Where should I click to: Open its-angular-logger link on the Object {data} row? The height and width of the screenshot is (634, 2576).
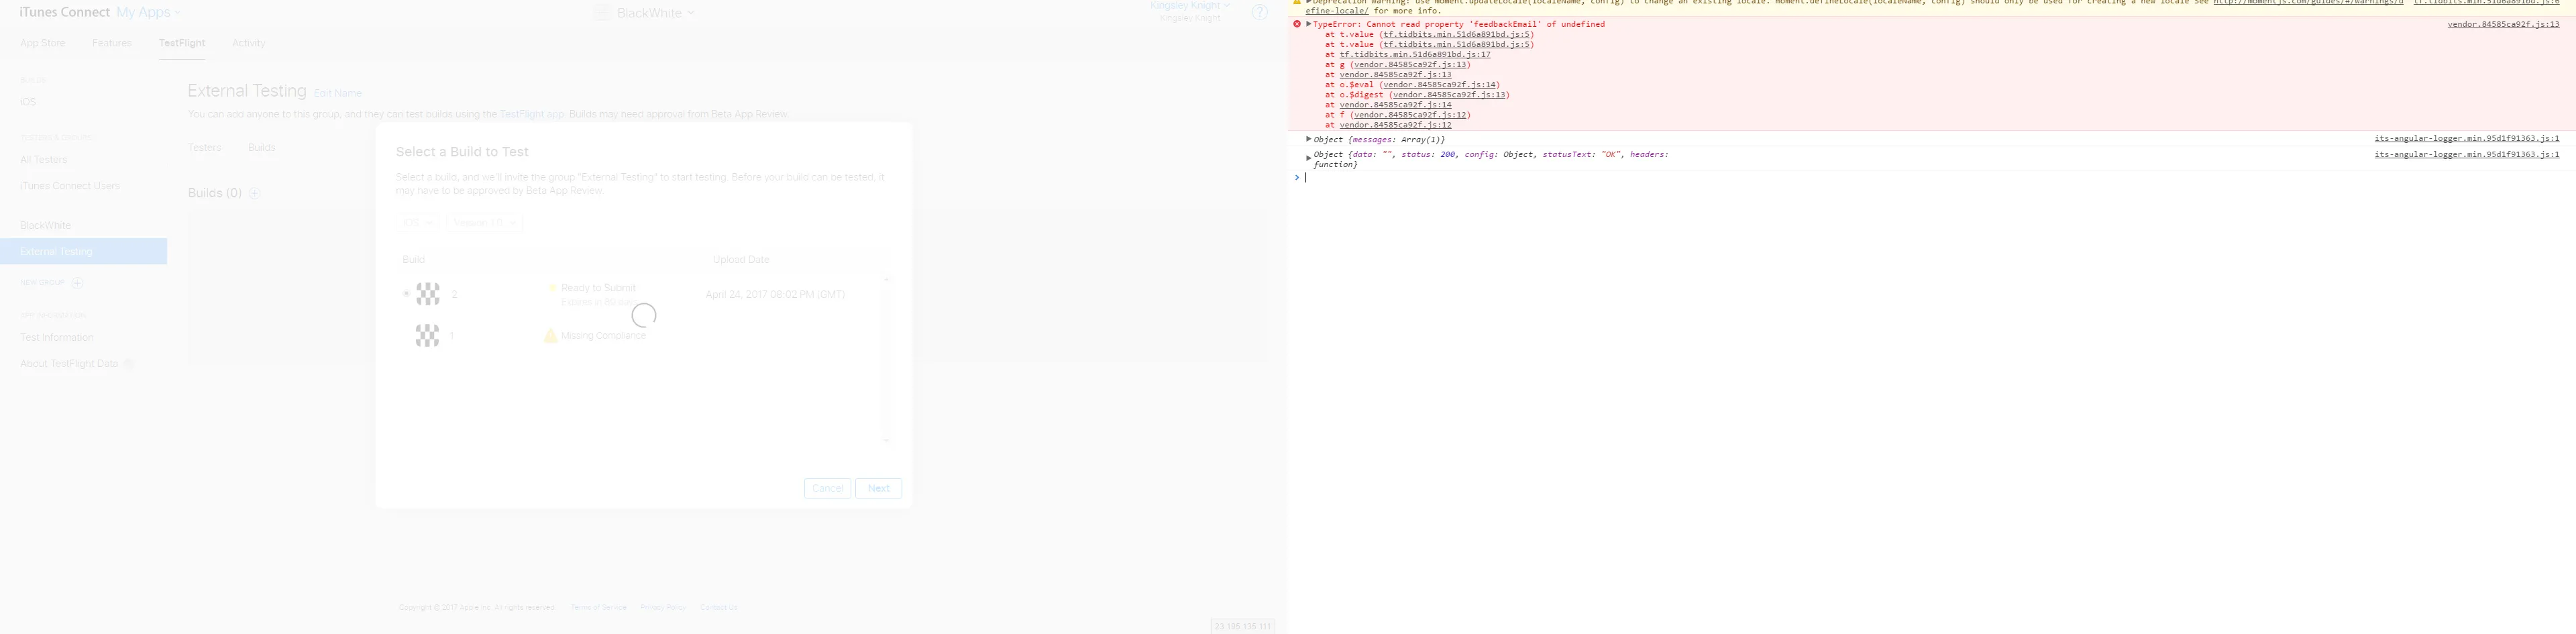tap(2467, 155)
